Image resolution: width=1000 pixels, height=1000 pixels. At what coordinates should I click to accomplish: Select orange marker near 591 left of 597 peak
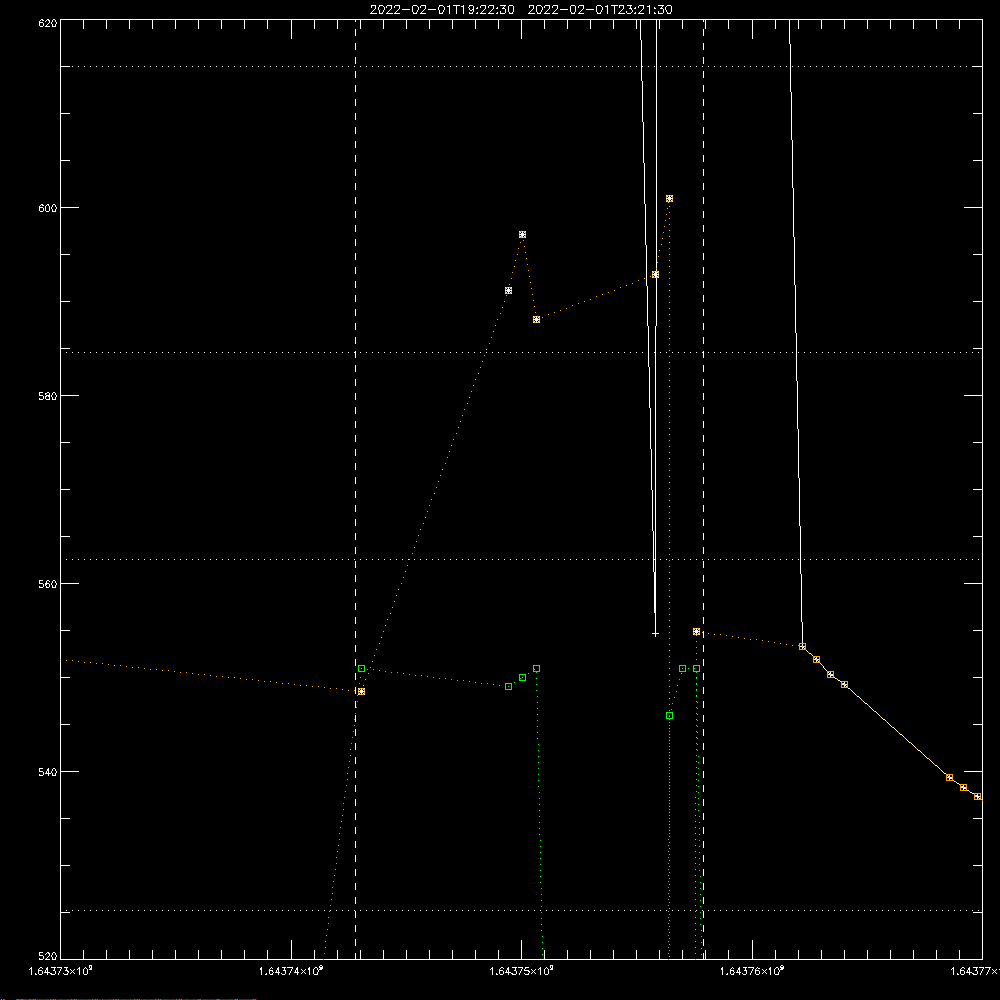(x=508, y=291)
